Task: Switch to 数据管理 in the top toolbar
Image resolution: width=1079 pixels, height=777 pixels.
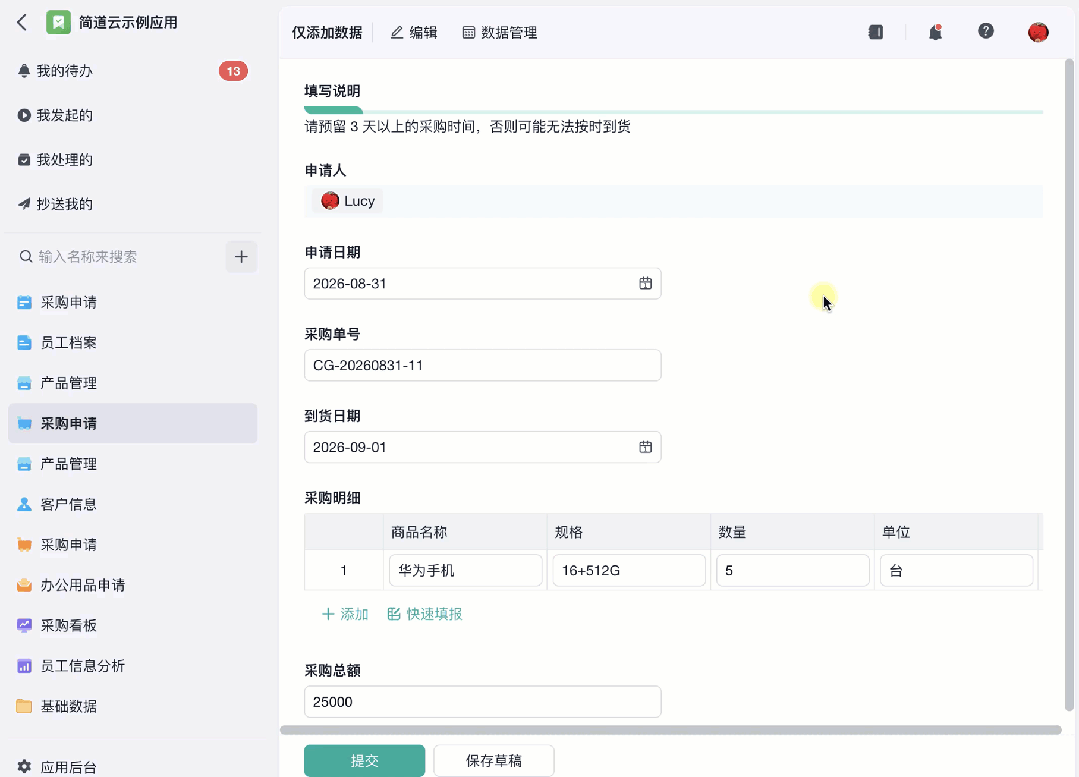Action: pyautogui.click(x=500, y=32)
